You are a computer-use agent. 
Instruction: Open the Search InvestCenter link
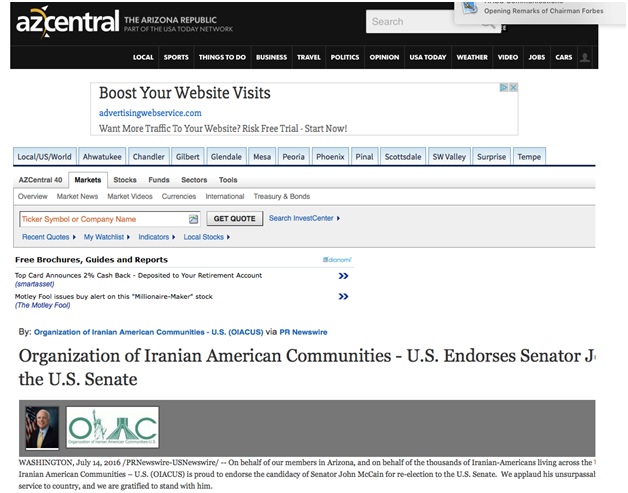(304, 218)
